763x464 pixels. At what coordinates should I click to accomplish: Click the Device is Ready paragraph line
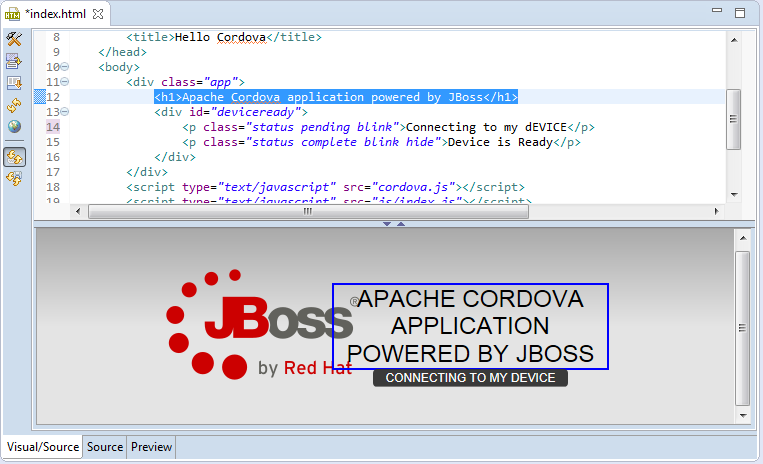coord(382,142)
